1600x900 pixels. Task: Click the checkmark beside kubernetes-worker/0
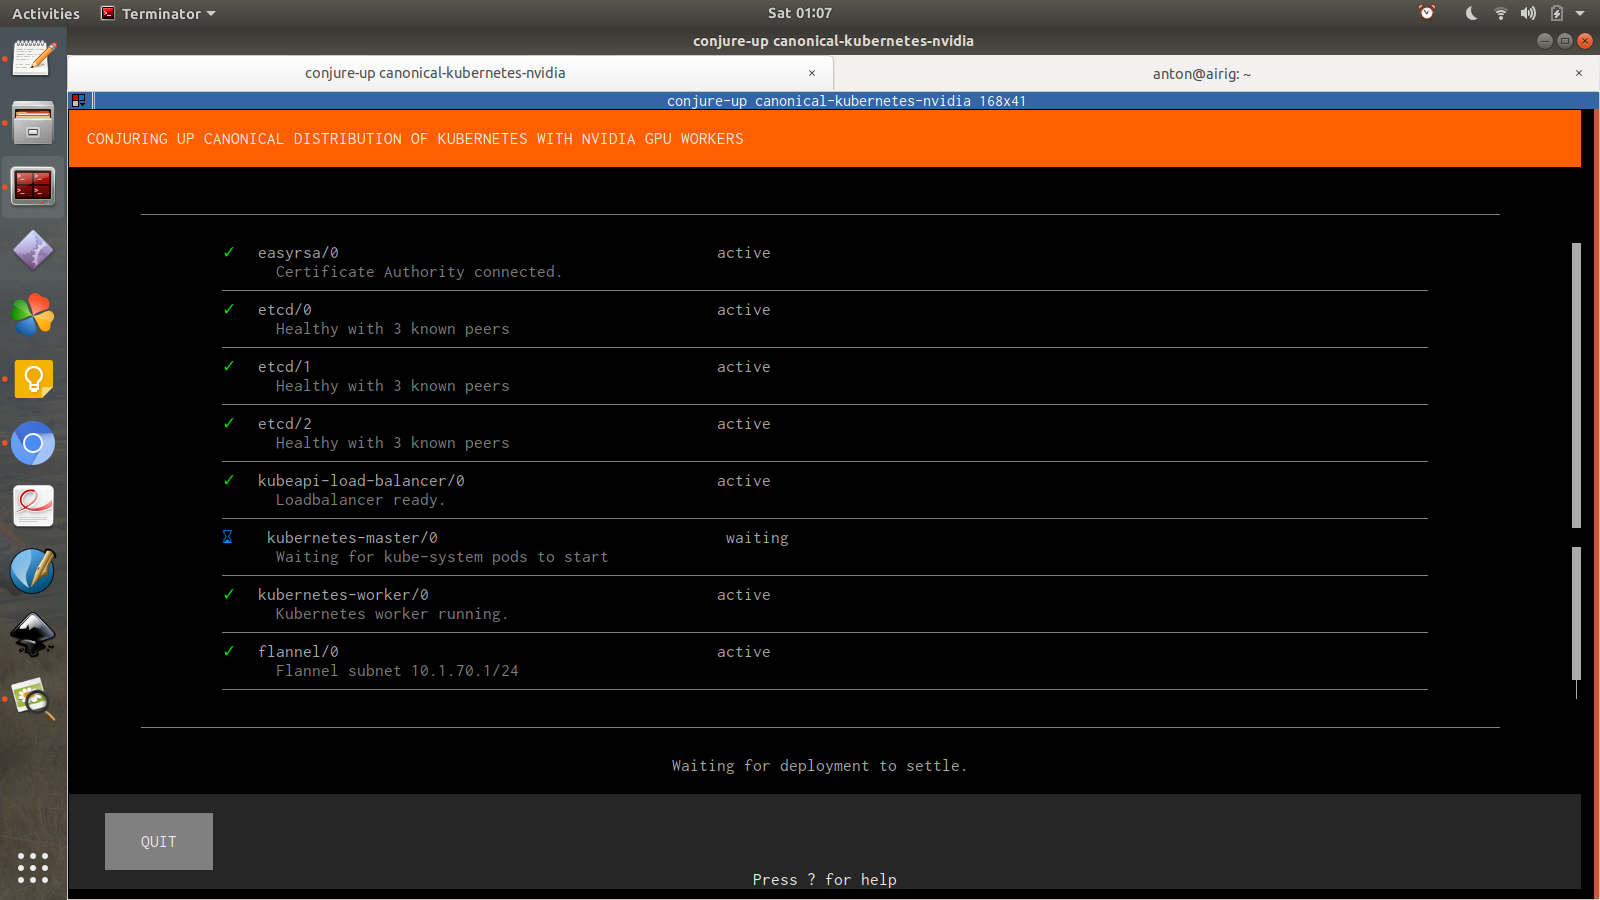(229, 594)
